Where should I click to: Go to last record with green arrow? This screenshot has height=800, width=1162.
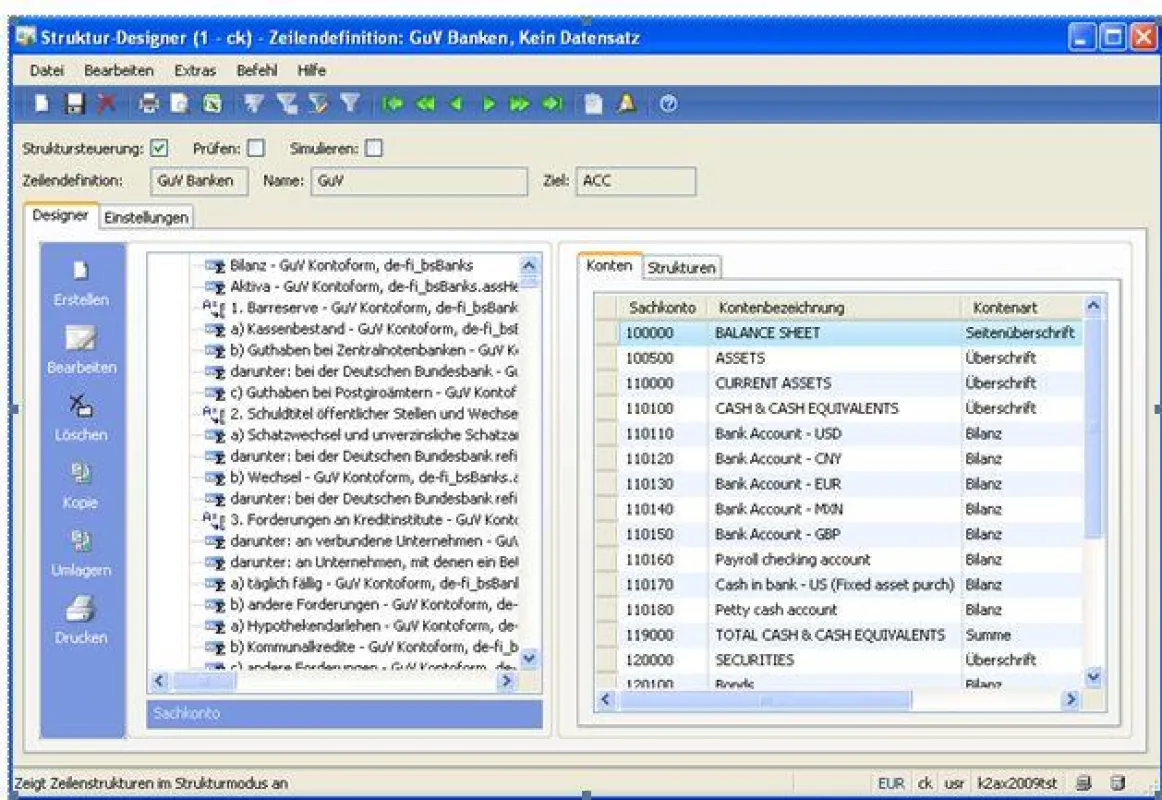552,104
